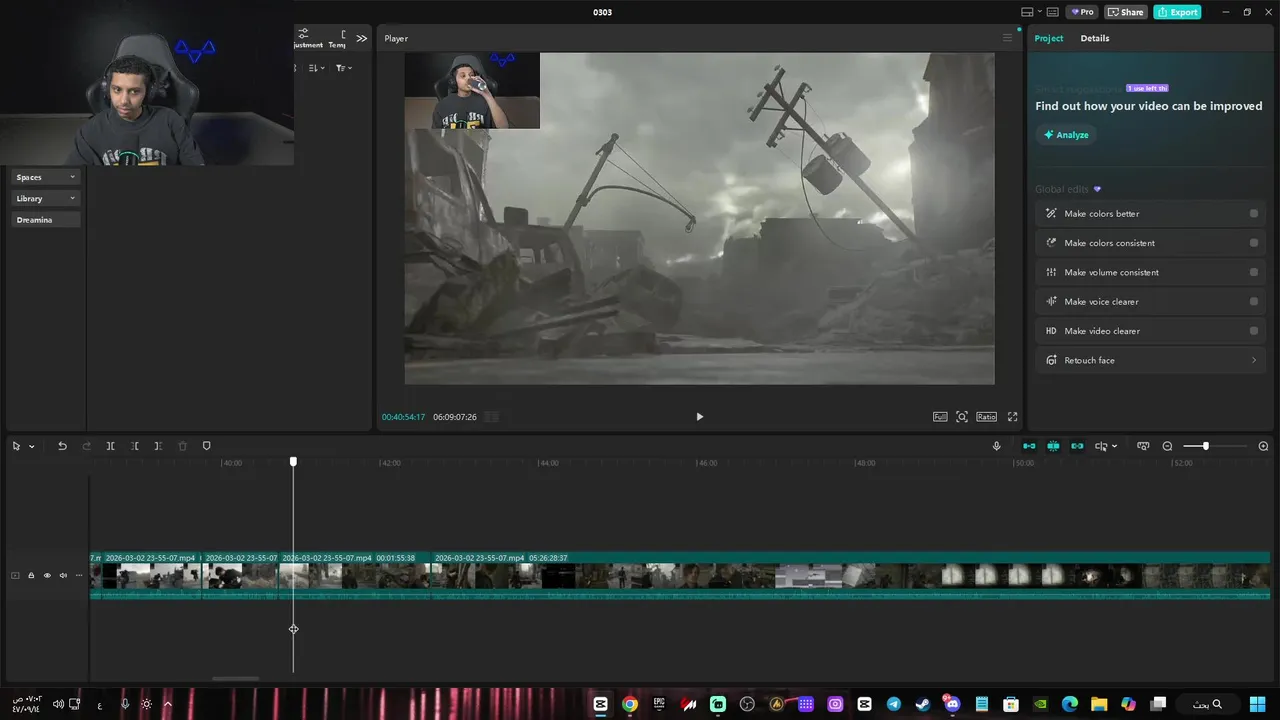Open Telegram from the taskbar

pos(893,704)
